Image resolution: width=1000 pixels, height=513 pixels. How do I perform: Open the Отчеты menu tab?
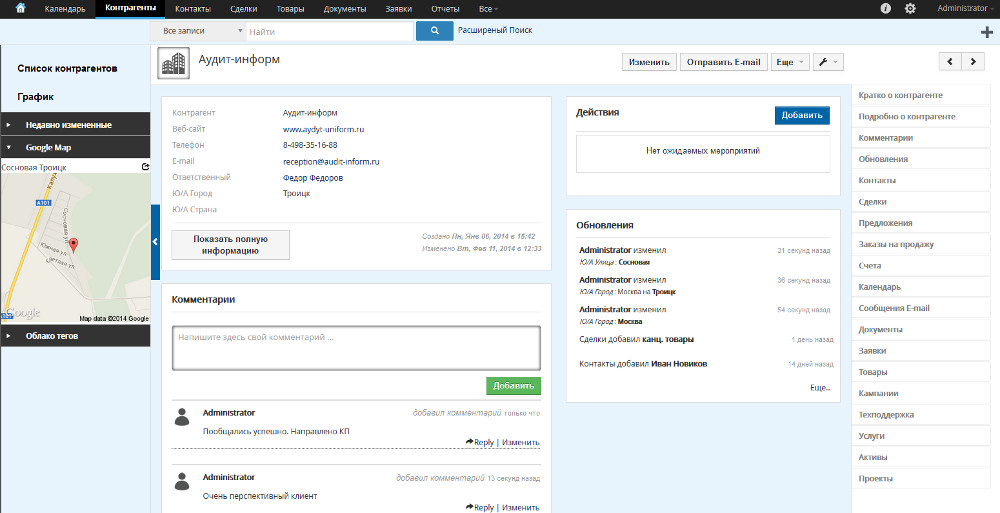click(445, 9)
